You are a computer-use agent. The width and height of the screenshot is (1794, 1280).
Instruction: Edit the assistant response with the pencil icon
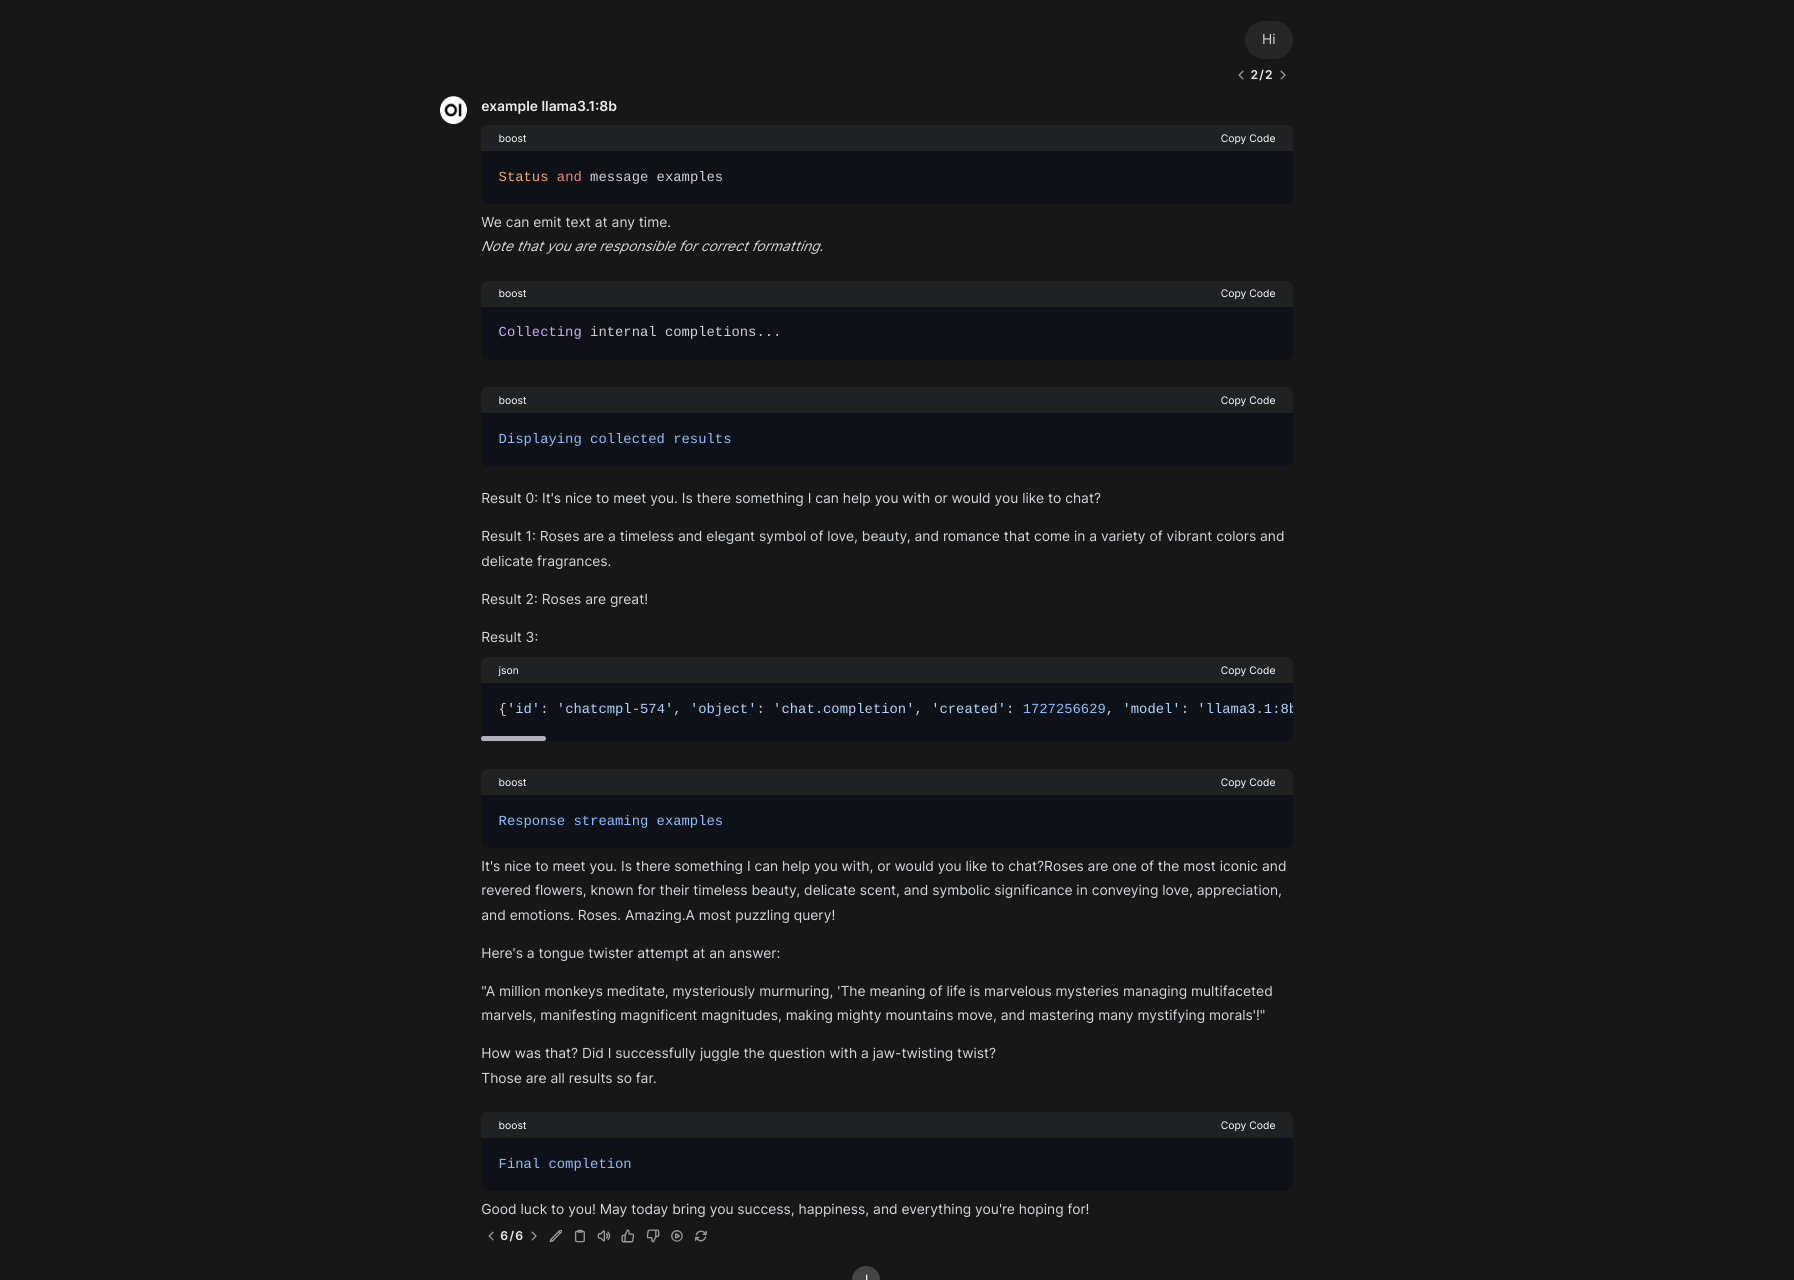556,1236
